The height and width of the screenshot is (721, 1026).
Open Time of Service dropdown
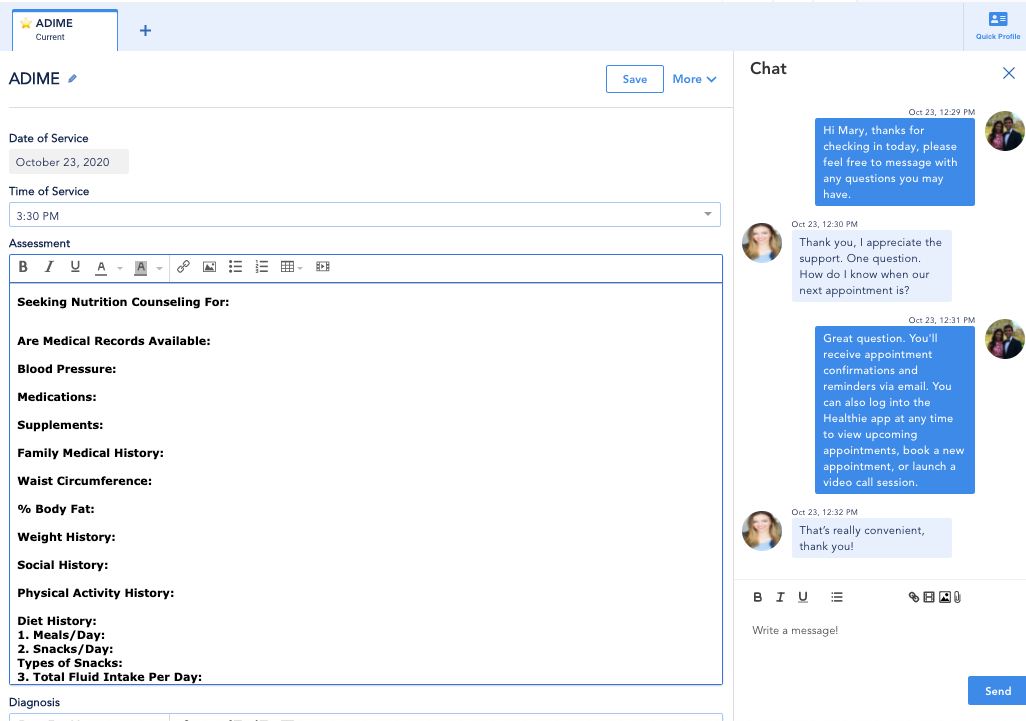364,215
